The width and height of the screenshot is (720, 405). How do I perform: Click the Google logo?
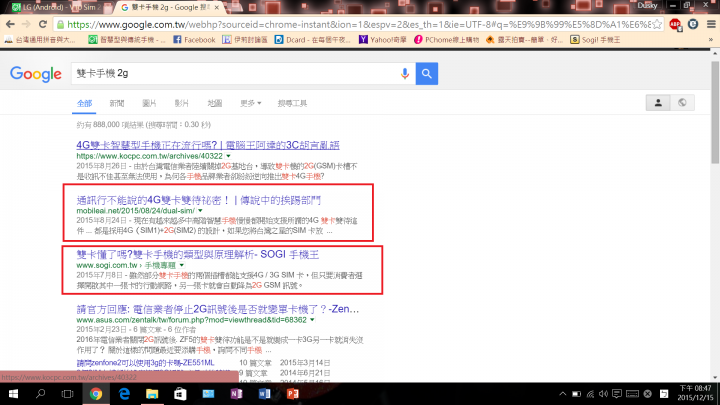(x=35, y=74)
